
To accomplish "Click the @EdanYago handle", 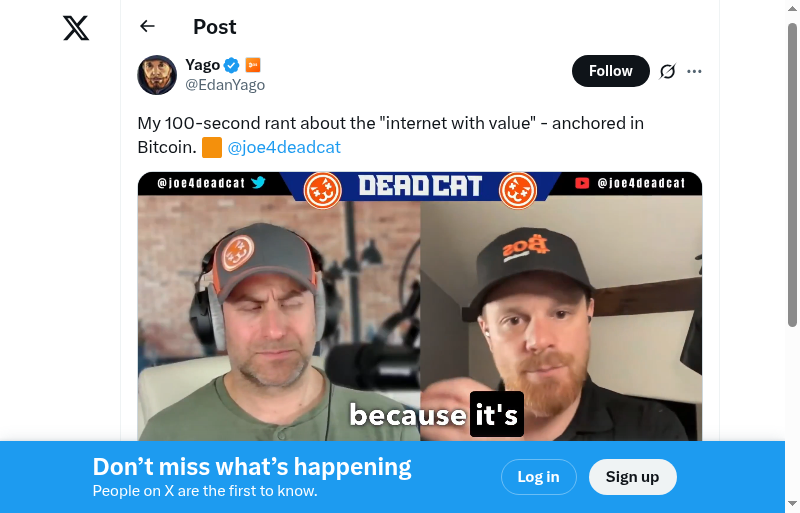I will coord(225,85).
